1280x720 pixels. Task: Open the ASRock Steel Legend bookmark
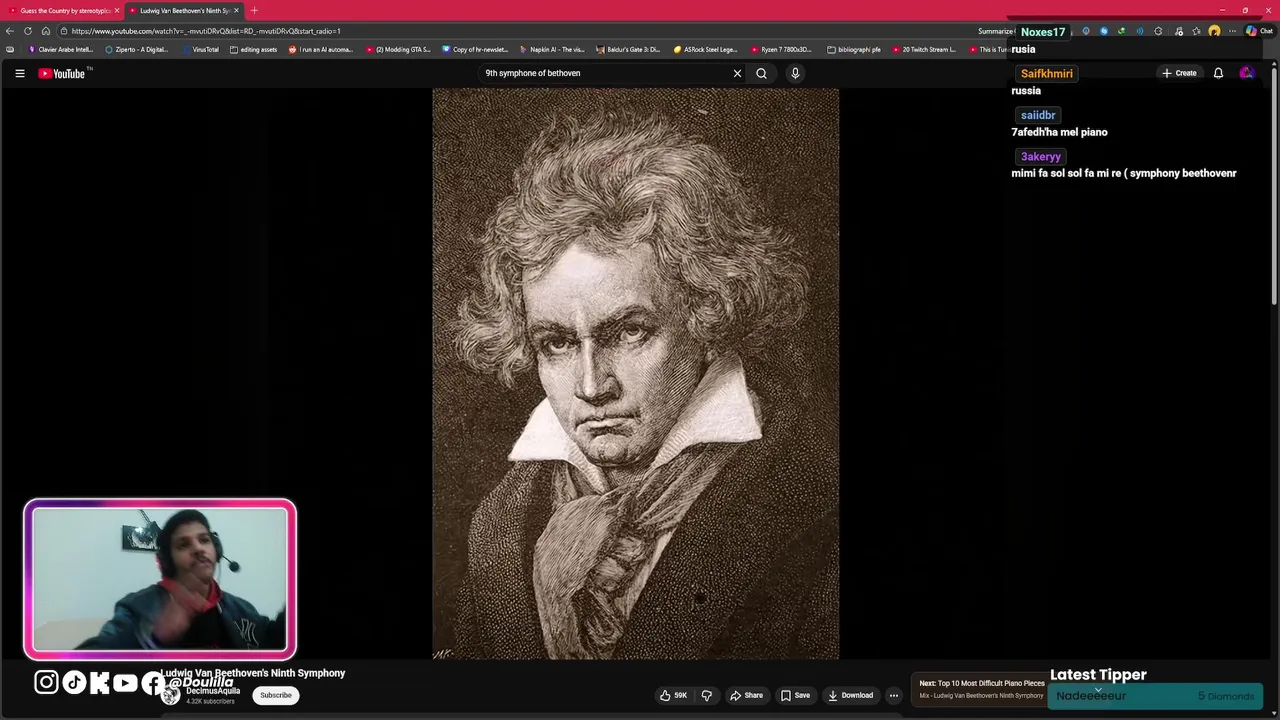click(x=705, y=49)
